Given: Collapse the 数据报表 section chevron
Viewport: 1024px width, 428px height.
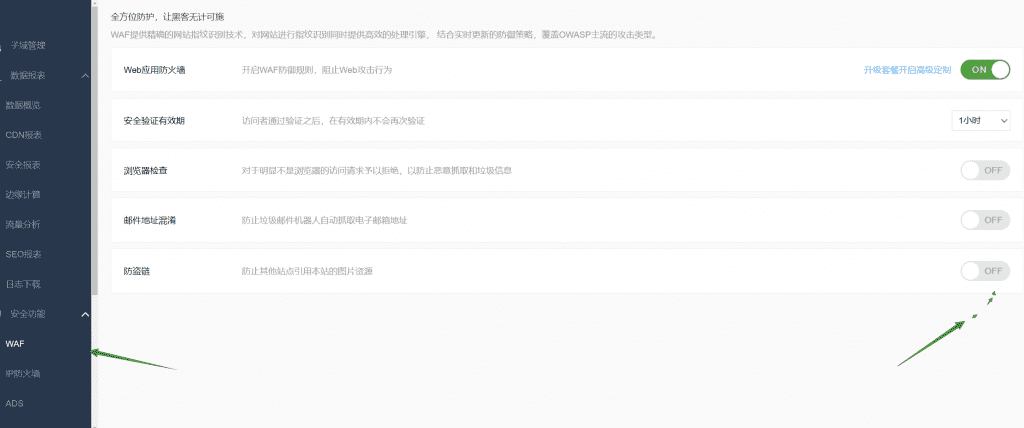Looking at the screenshot, I should 85,75.
